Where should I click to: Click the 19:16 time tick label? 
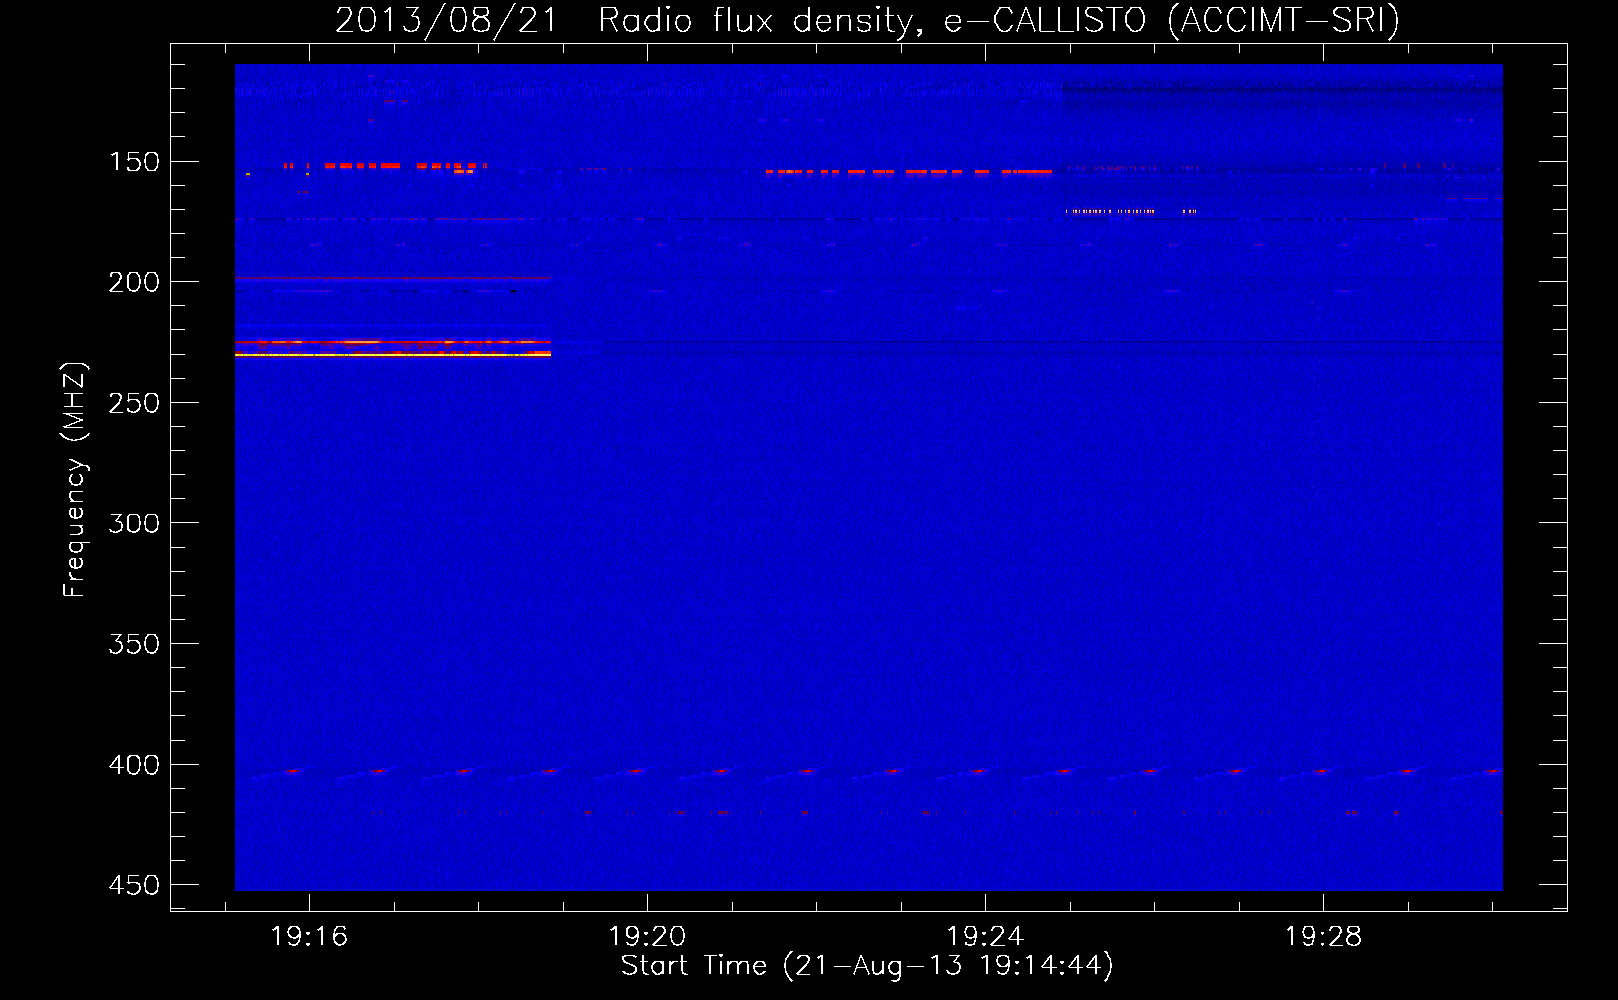(309, 936)
